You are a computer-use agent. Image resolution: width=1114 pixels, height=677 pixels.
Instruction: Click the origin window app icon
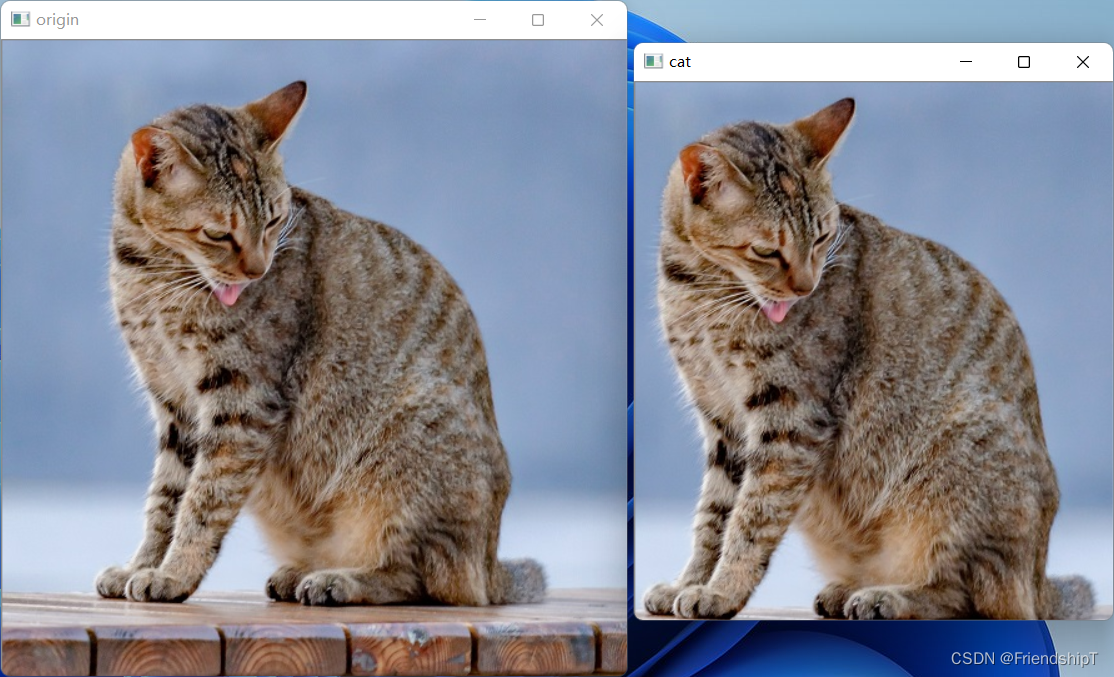click(x=20, y=19)
